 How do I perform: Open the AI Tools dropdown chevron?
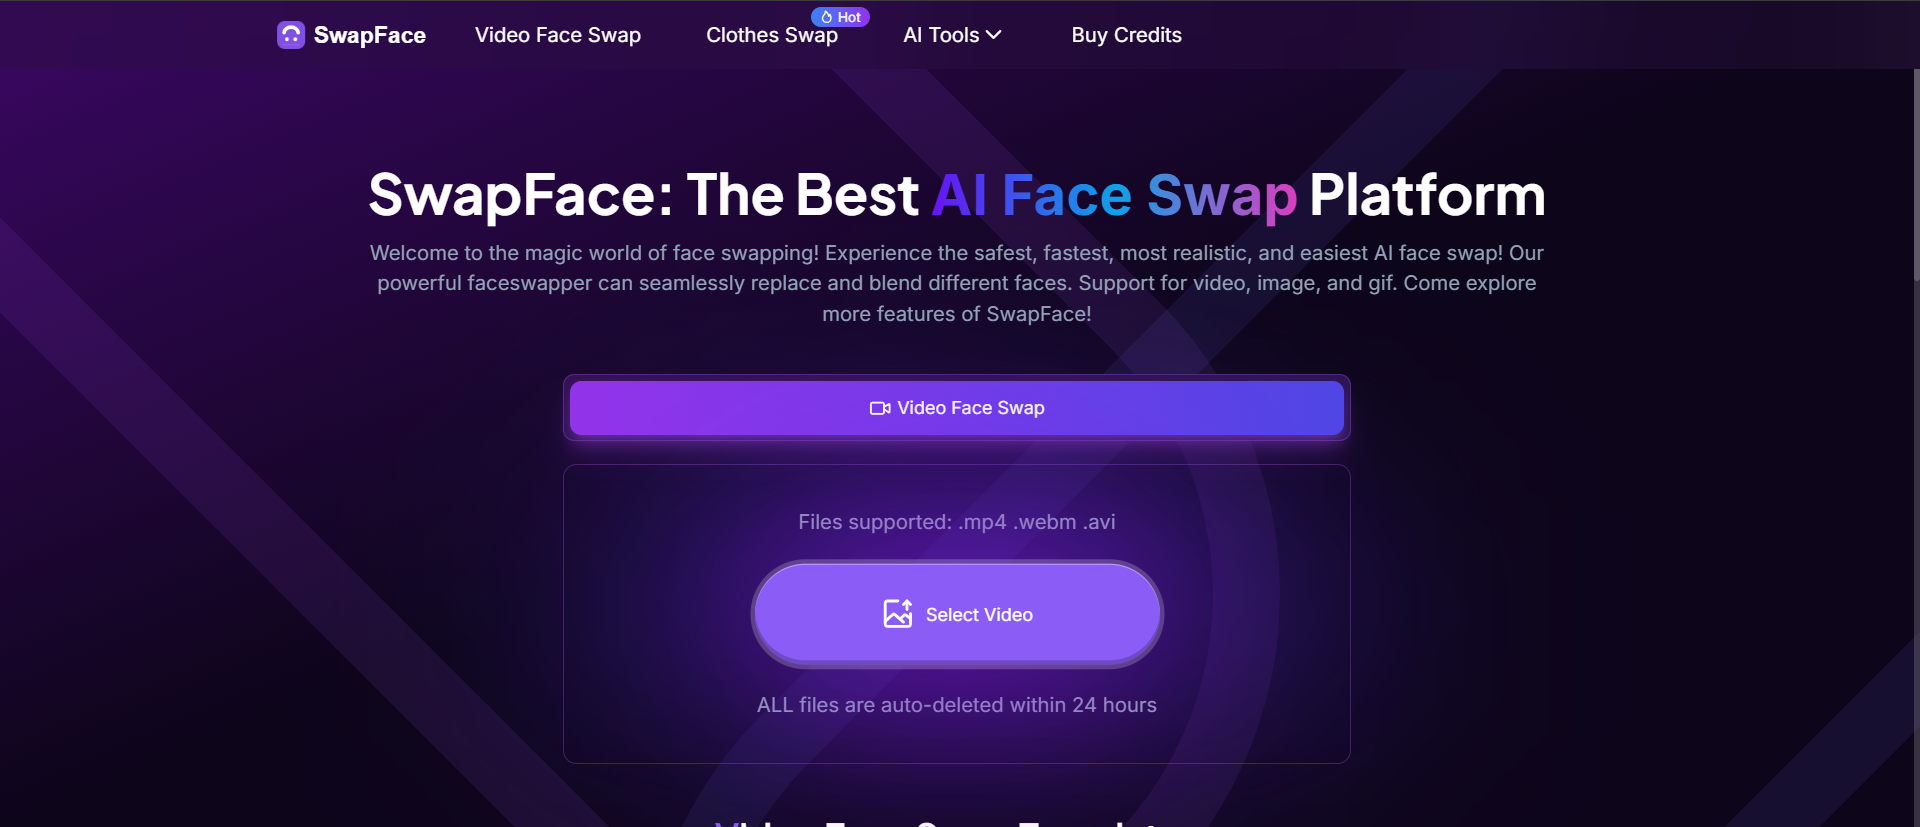[x=991, y=35]
